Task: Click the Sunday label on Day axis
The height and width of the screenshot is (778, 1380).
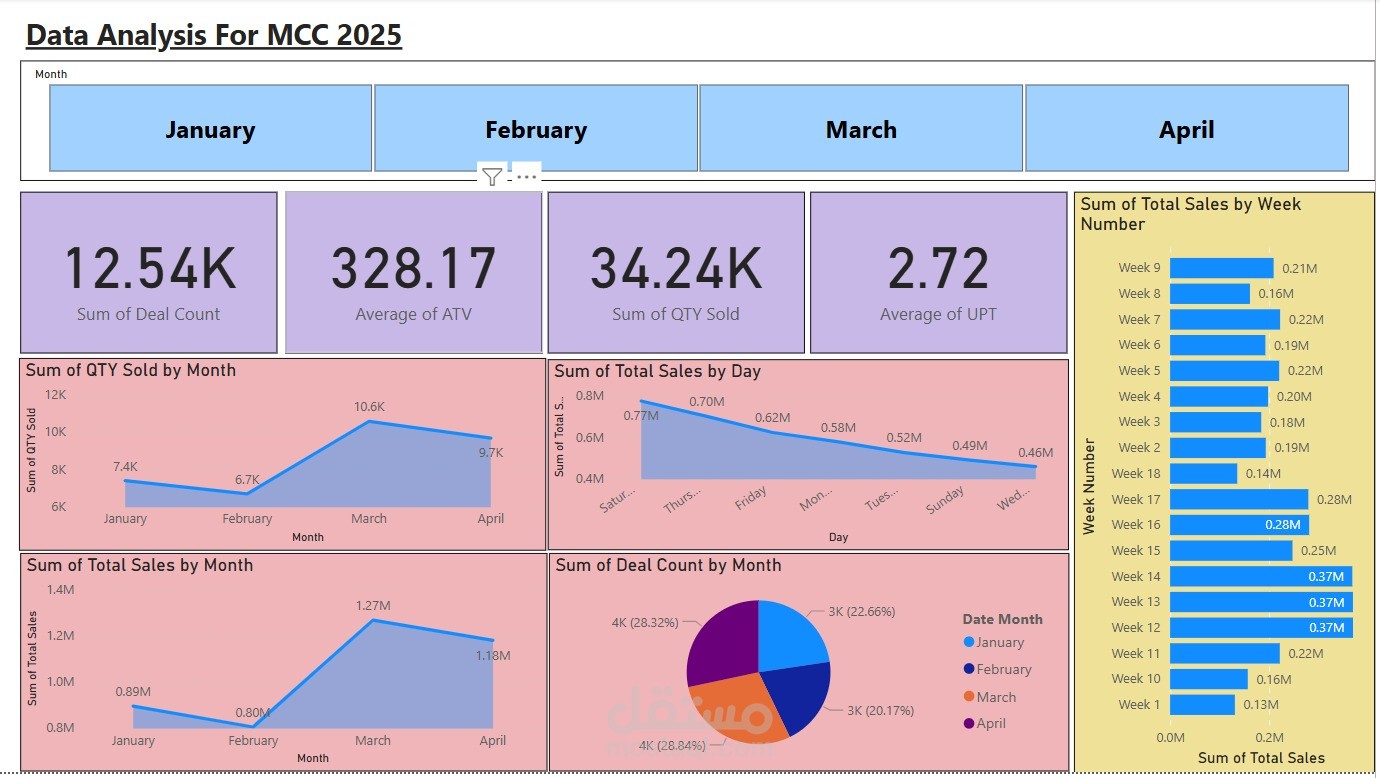Action: pos(945,500)
